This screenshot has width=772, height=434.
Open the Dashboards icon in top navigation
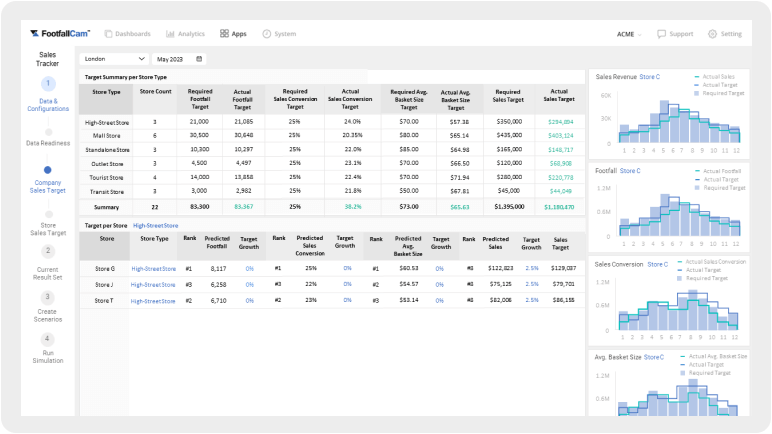pos(108,34)
